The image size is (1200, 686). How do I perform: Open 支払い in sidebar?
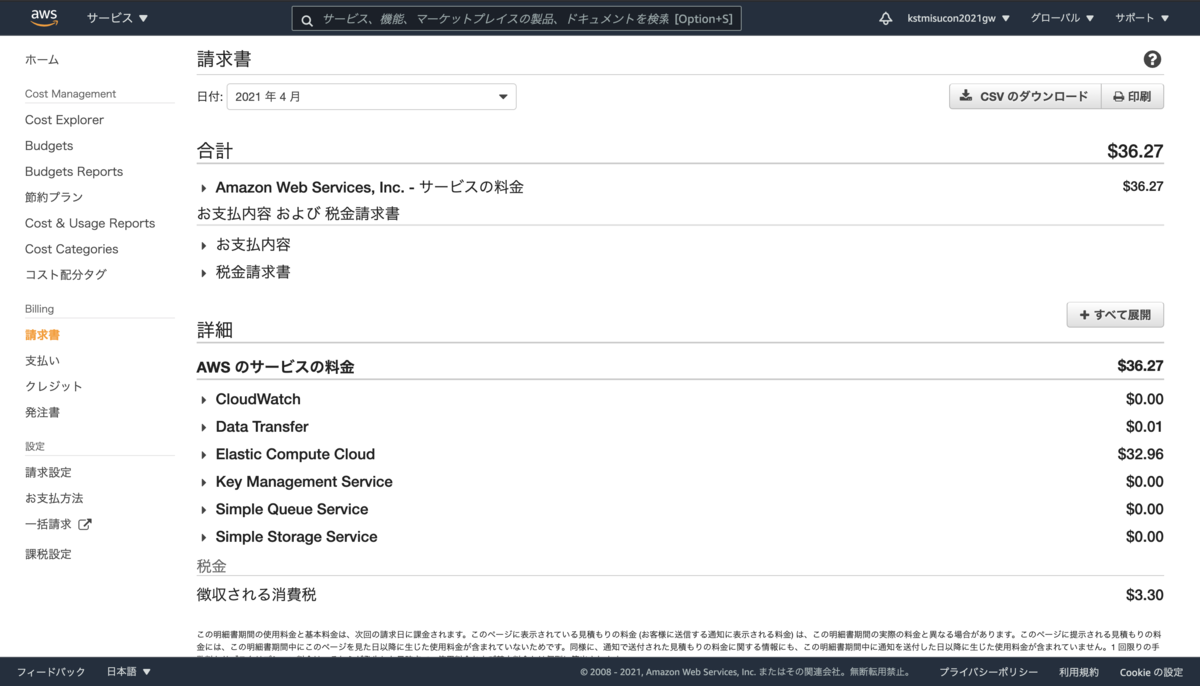point(42,361)
